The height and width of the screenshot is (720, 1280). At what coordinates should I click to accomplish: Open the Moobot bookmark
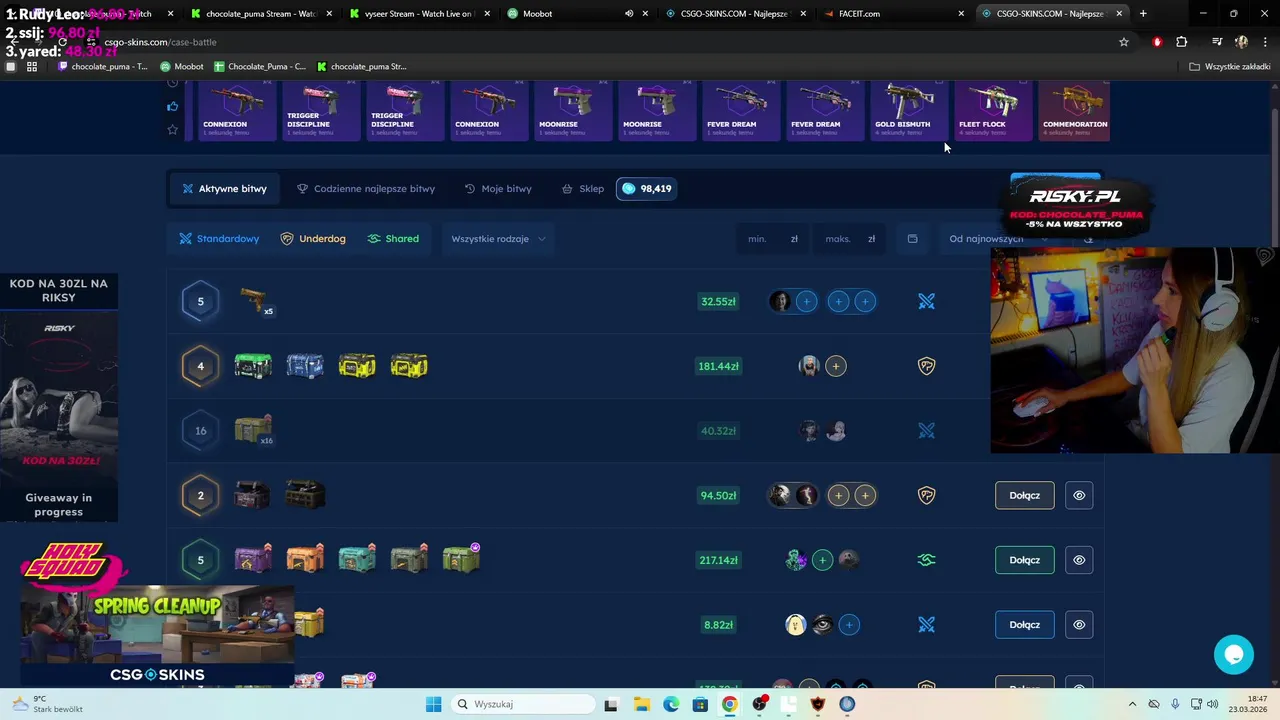point(182,66)
